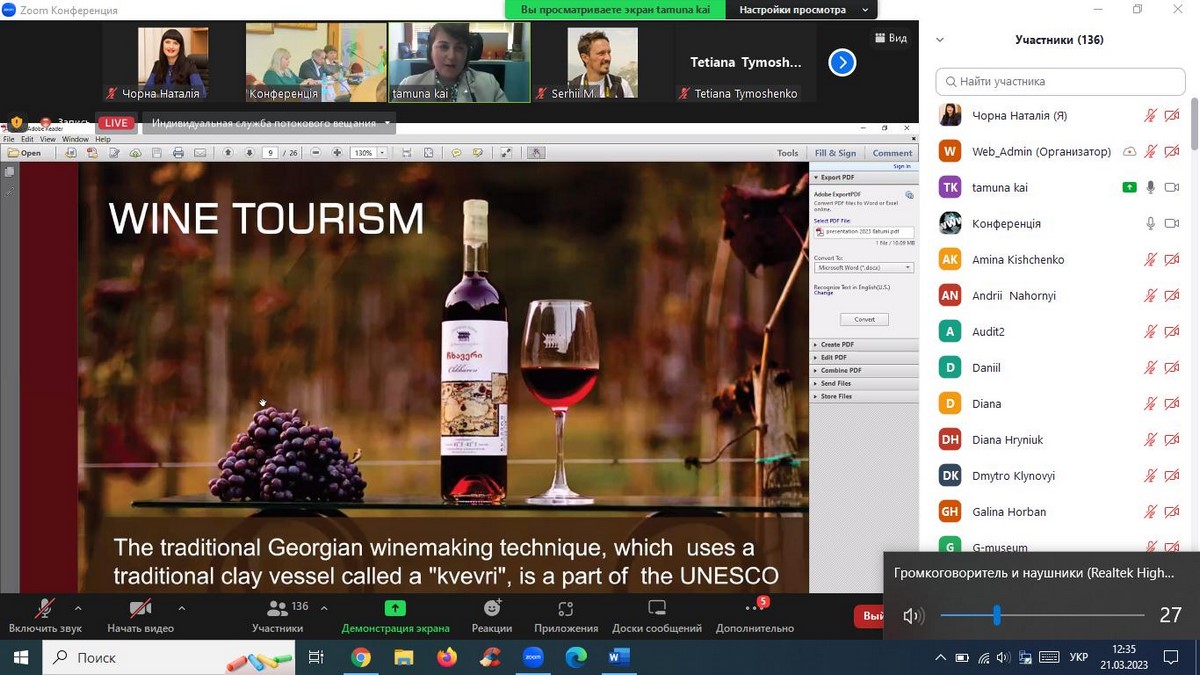Select tamuna kai in participants list

[1000, 188]
